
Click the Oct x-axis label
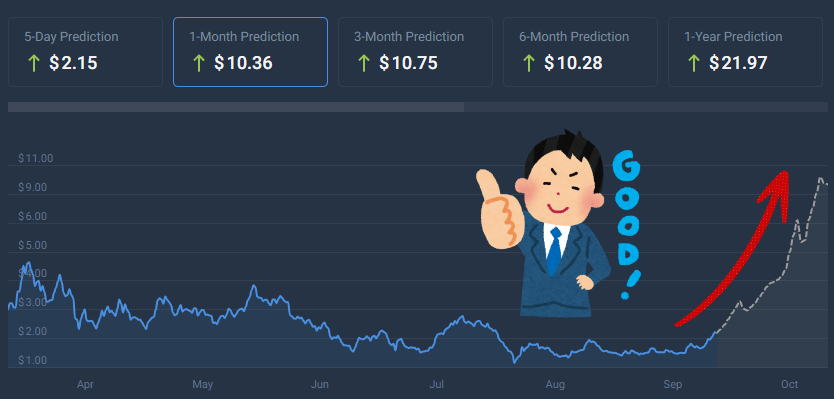click(x=790, y=384)
